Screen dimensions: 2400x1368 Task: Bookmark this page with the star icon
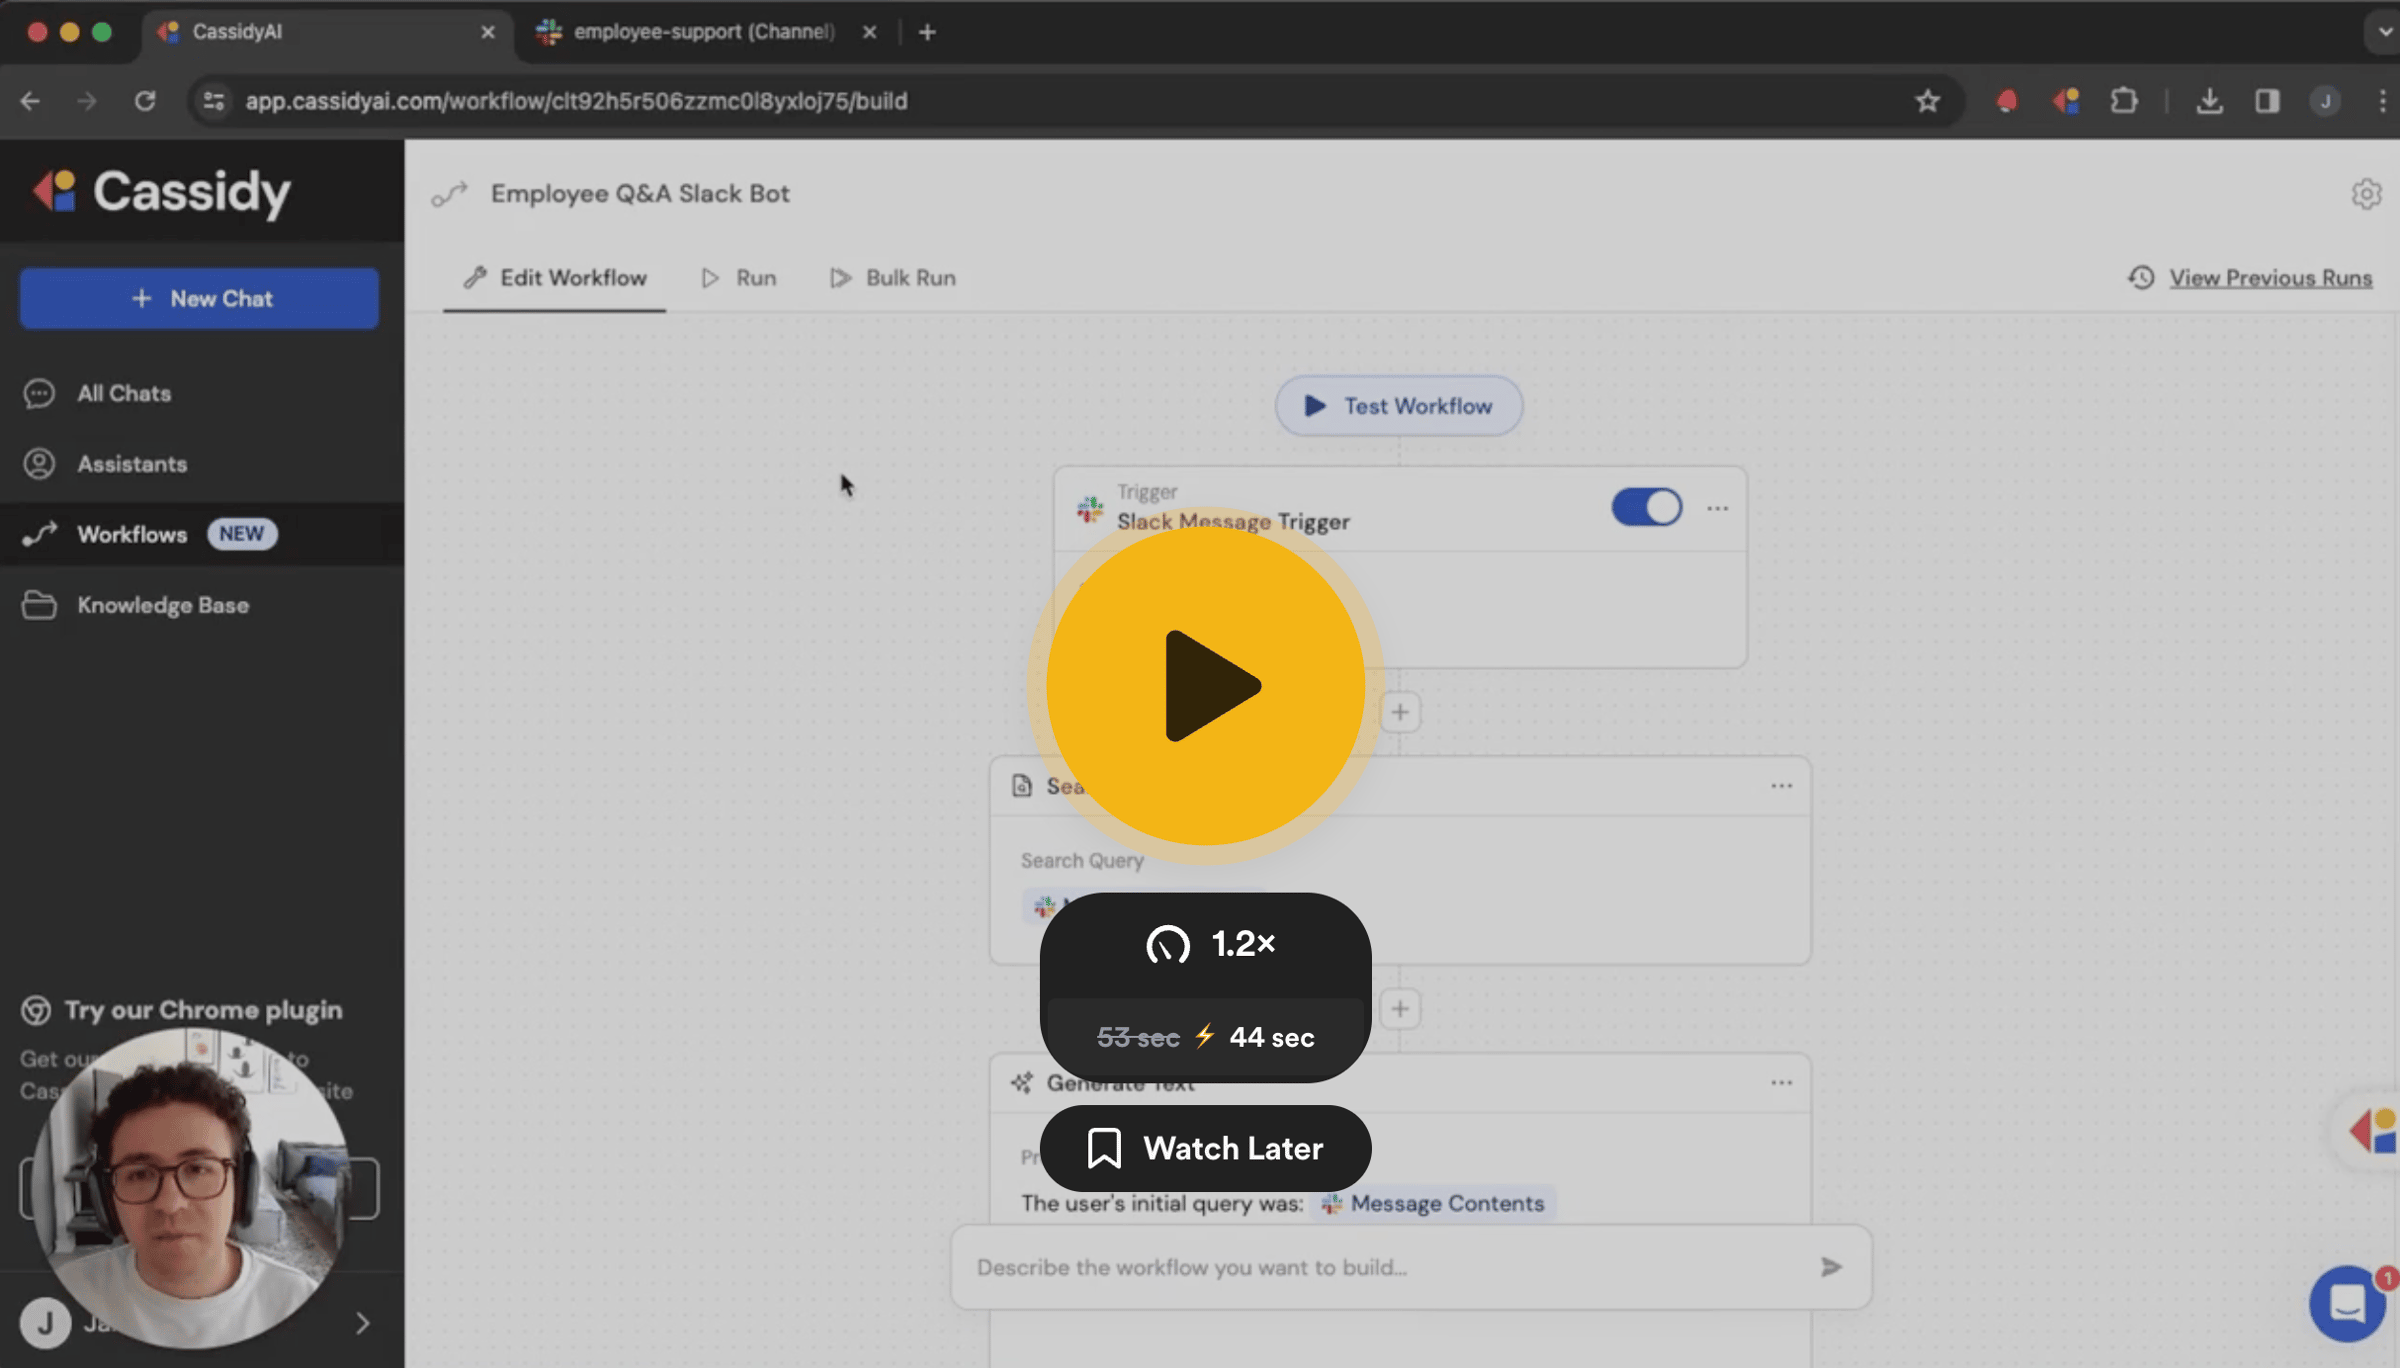tap(1928, 101)
